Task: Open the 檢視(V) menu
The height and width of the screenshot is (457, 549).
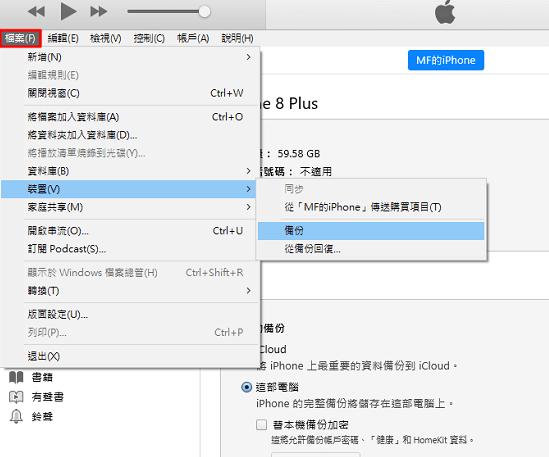Action: (x=106, y=38)
